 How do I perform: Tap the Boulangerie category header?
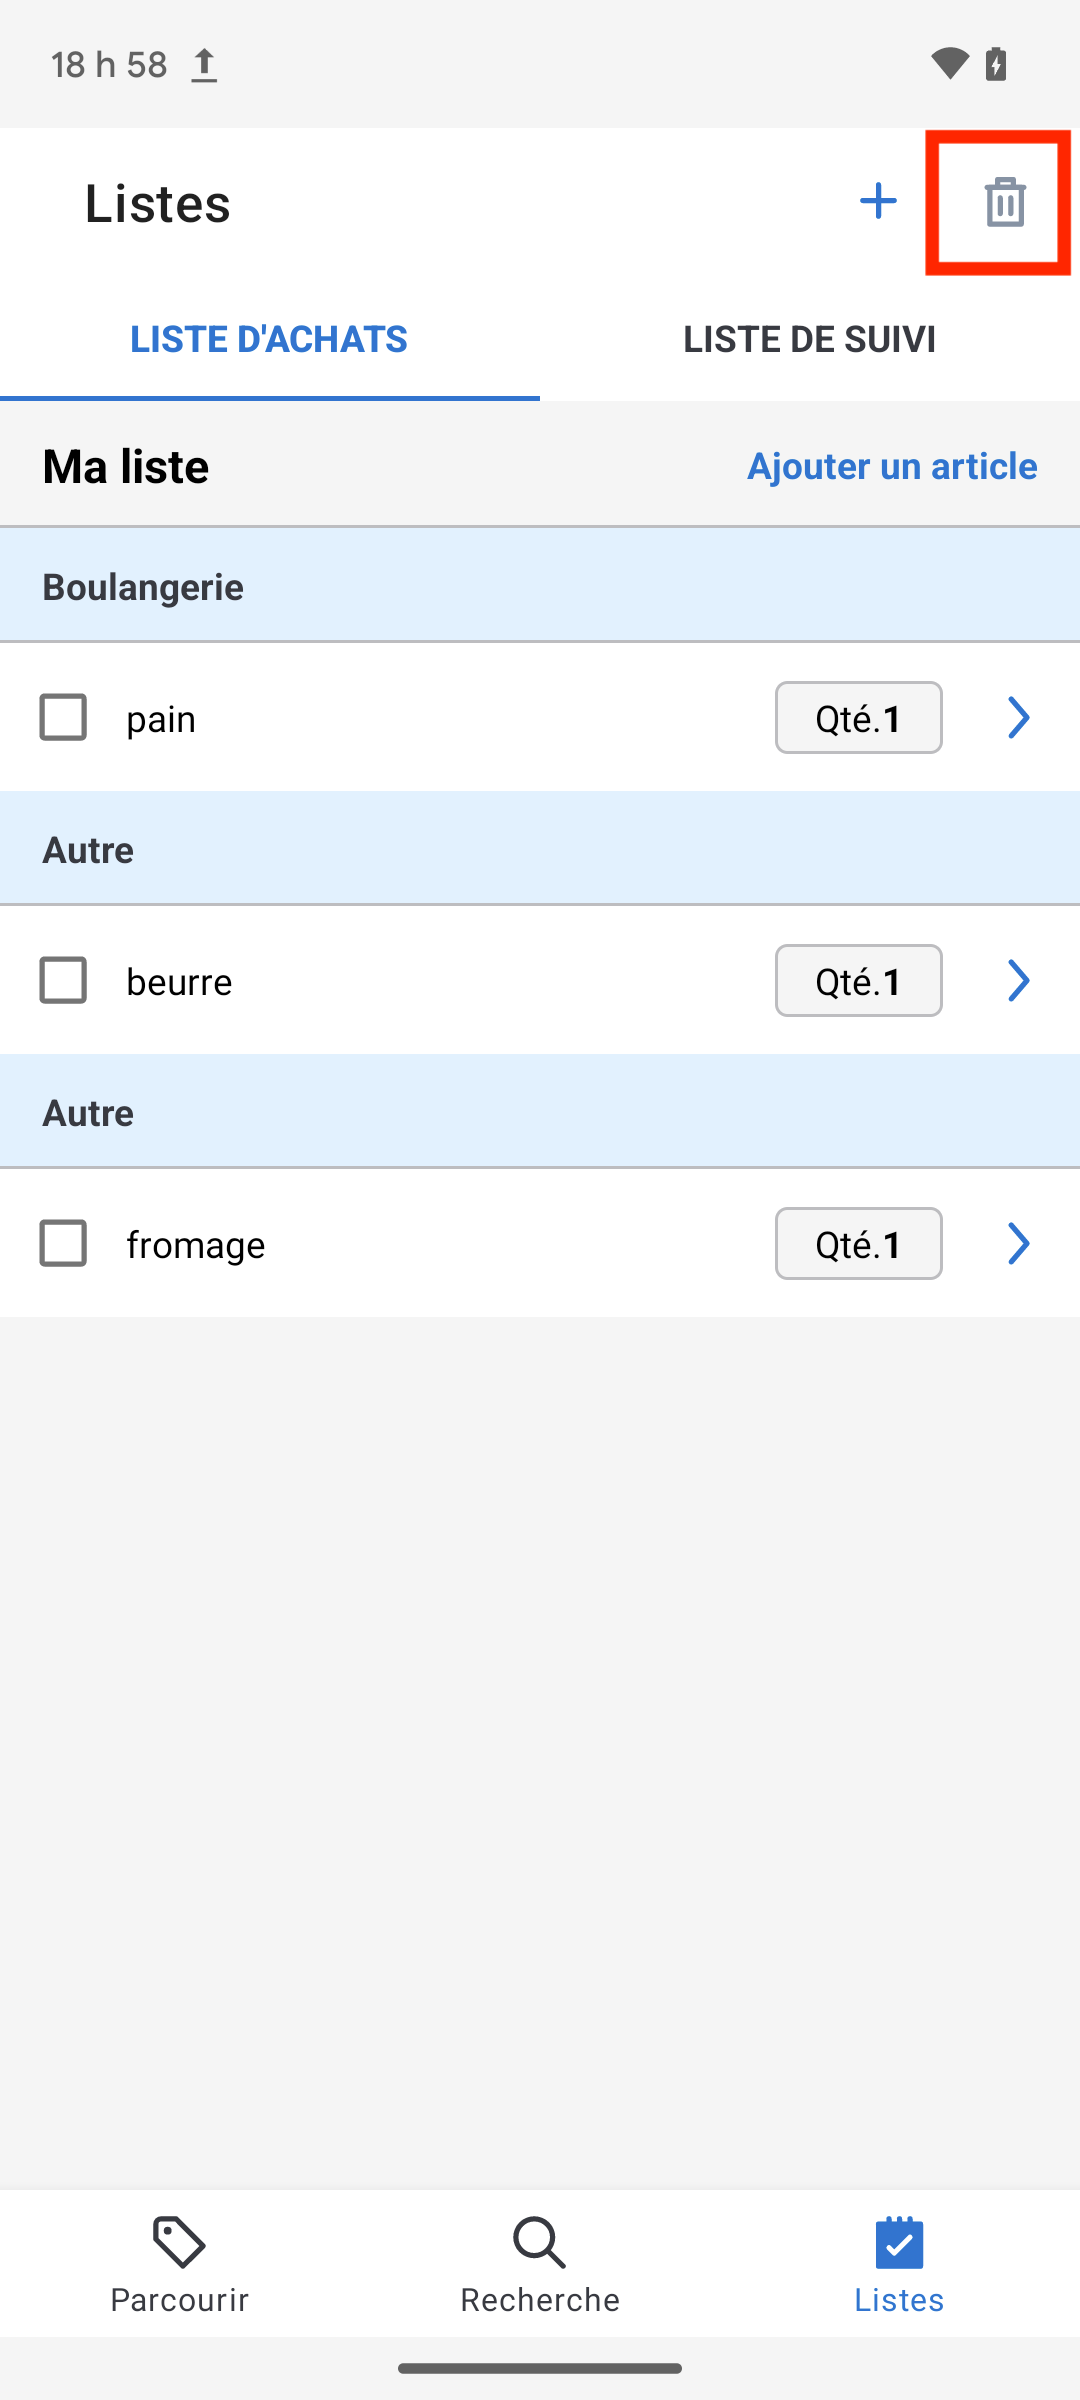coord(540,586)
